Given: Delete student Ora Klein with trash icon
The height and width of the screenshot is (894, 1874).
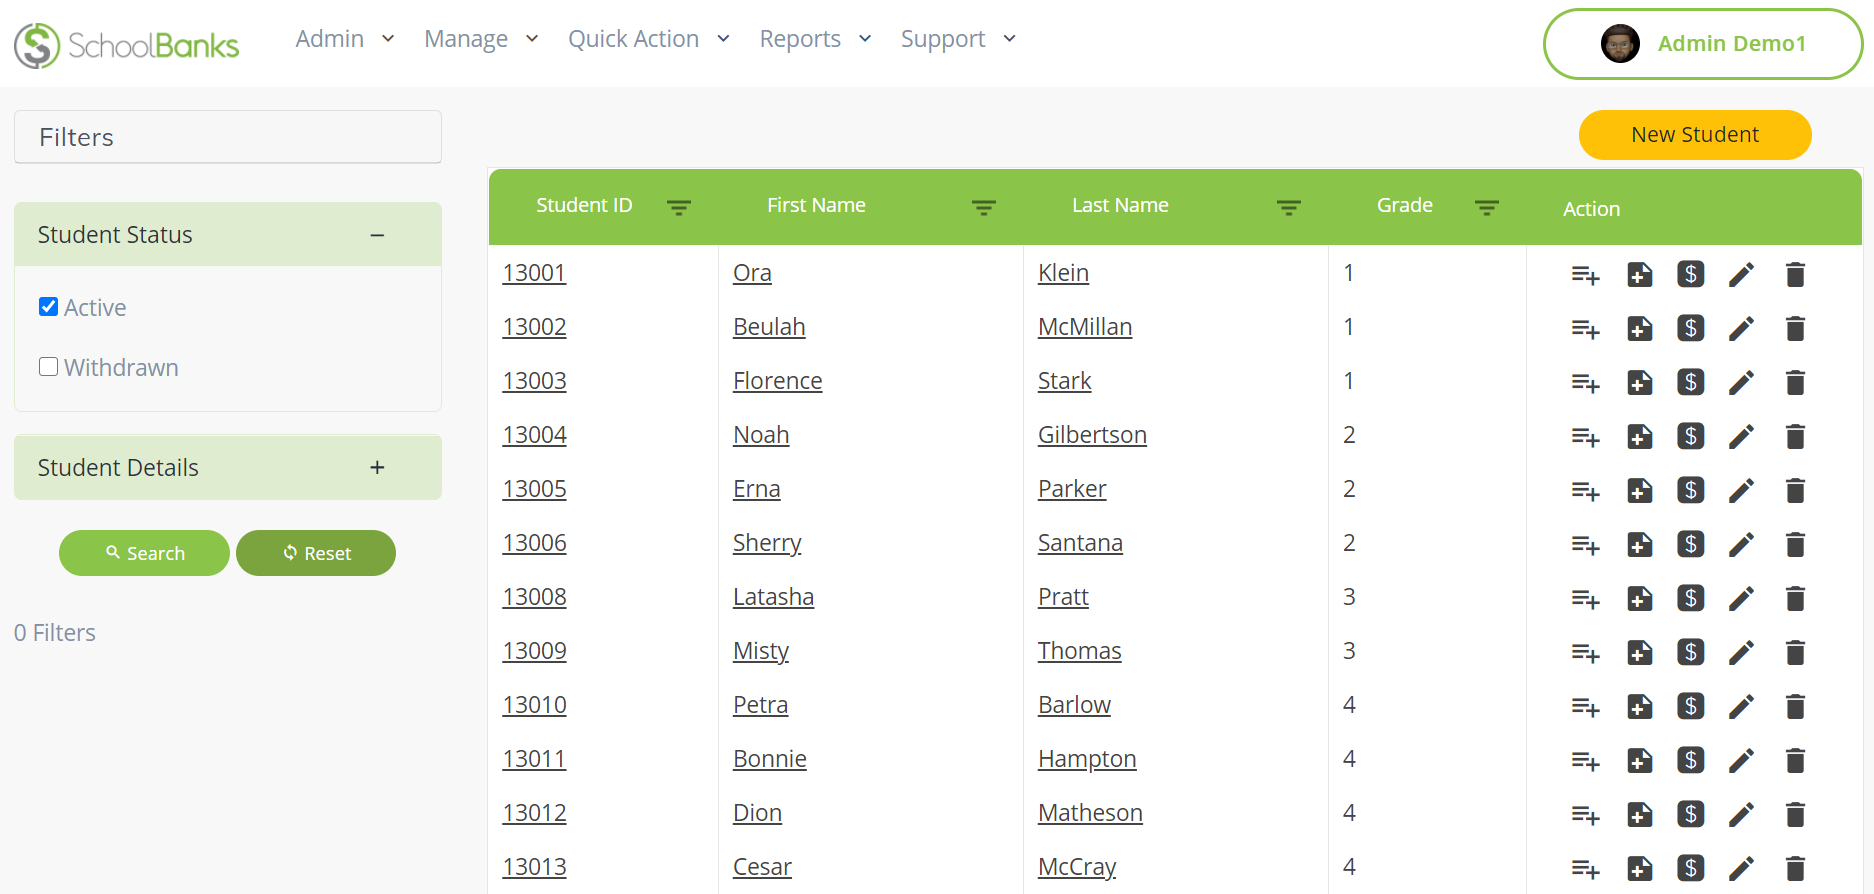Looking at the screenshot, I should tap(1795, 275).
